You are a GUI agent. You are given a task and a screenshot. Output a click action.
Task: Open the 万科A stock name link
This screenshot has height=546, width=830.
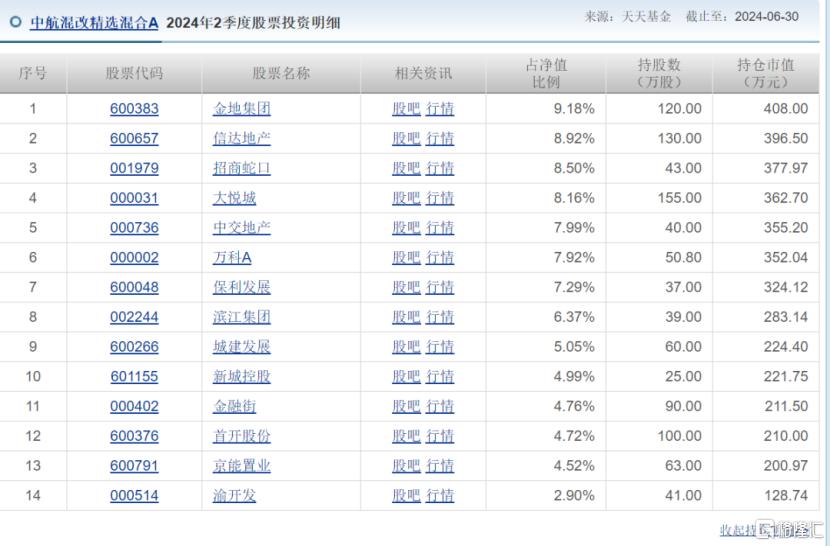232,257
